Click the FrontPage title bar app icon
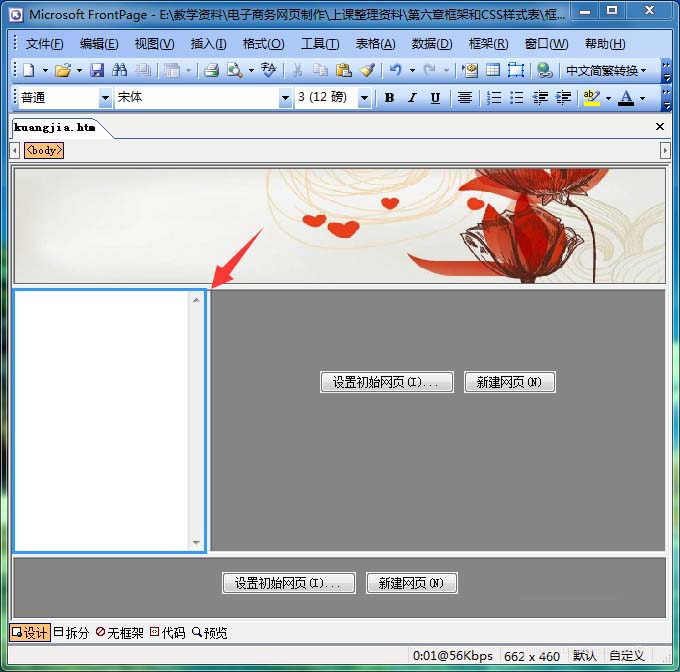Screen dimensions: 680x672 (16, 16)
